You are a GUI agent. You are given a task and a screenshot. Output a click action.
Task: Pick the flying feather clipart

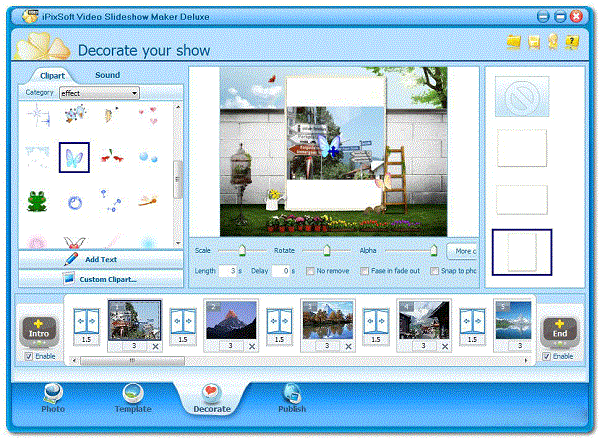pyautogui.click(x=110, y=114)
